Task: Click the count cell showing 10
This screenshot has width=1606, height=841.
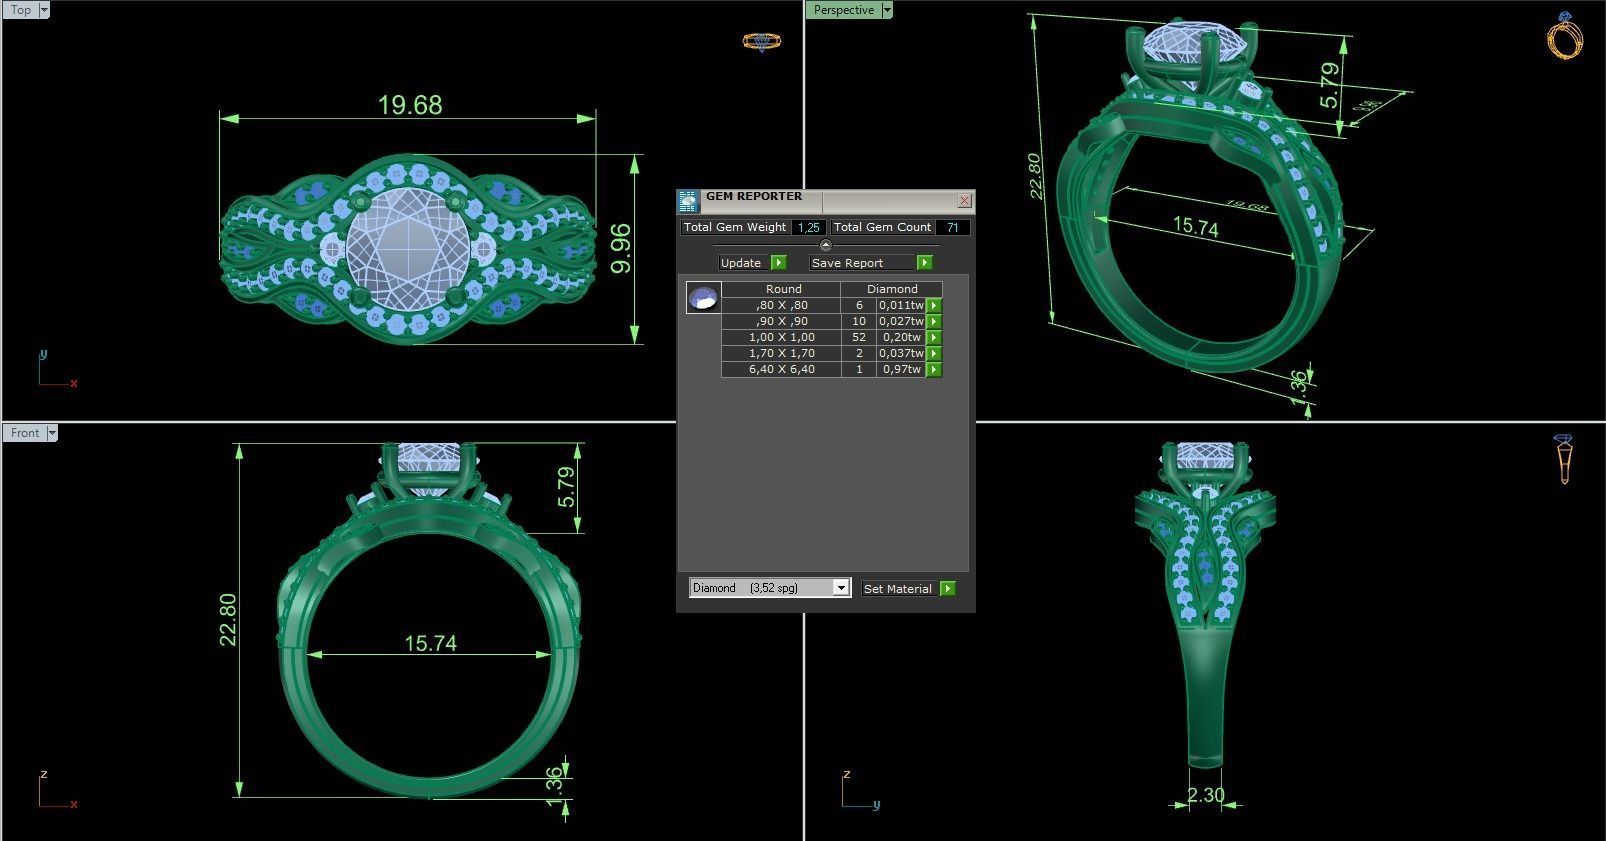Action: coord(858,321)
